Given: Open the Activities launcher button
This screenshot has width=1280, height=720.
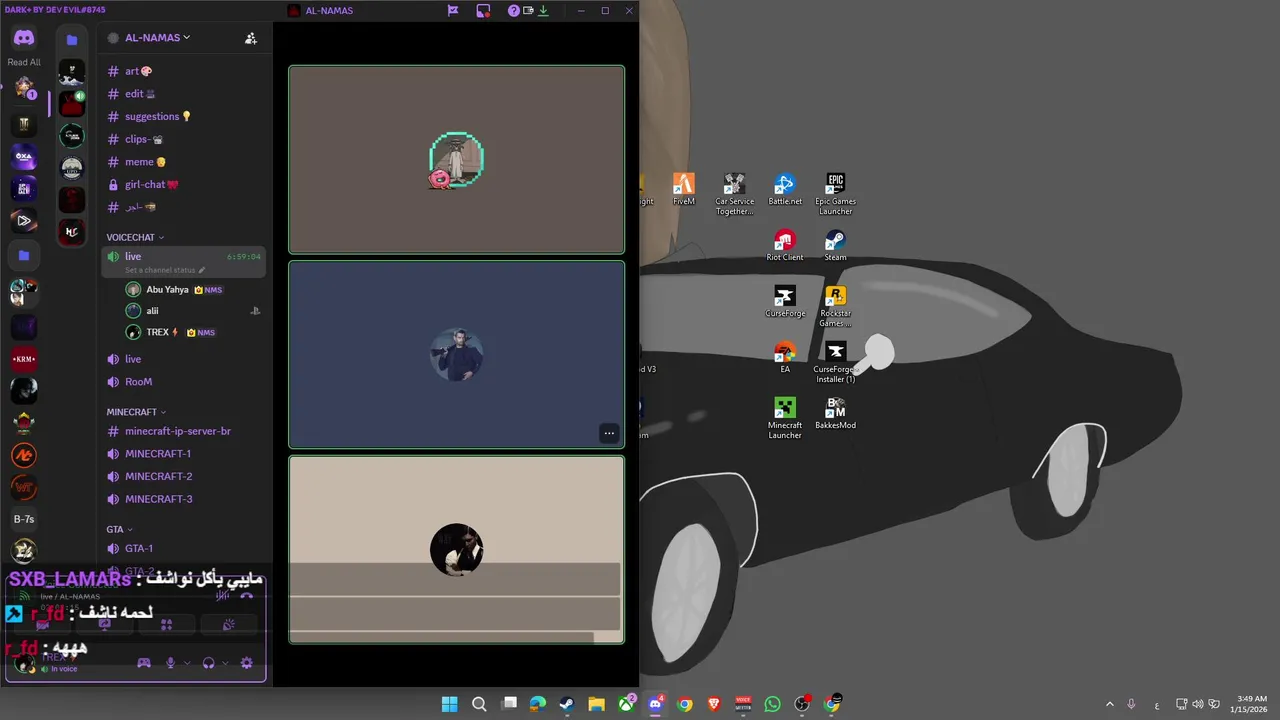Looking at the screenshot, I should click(166, 625).
